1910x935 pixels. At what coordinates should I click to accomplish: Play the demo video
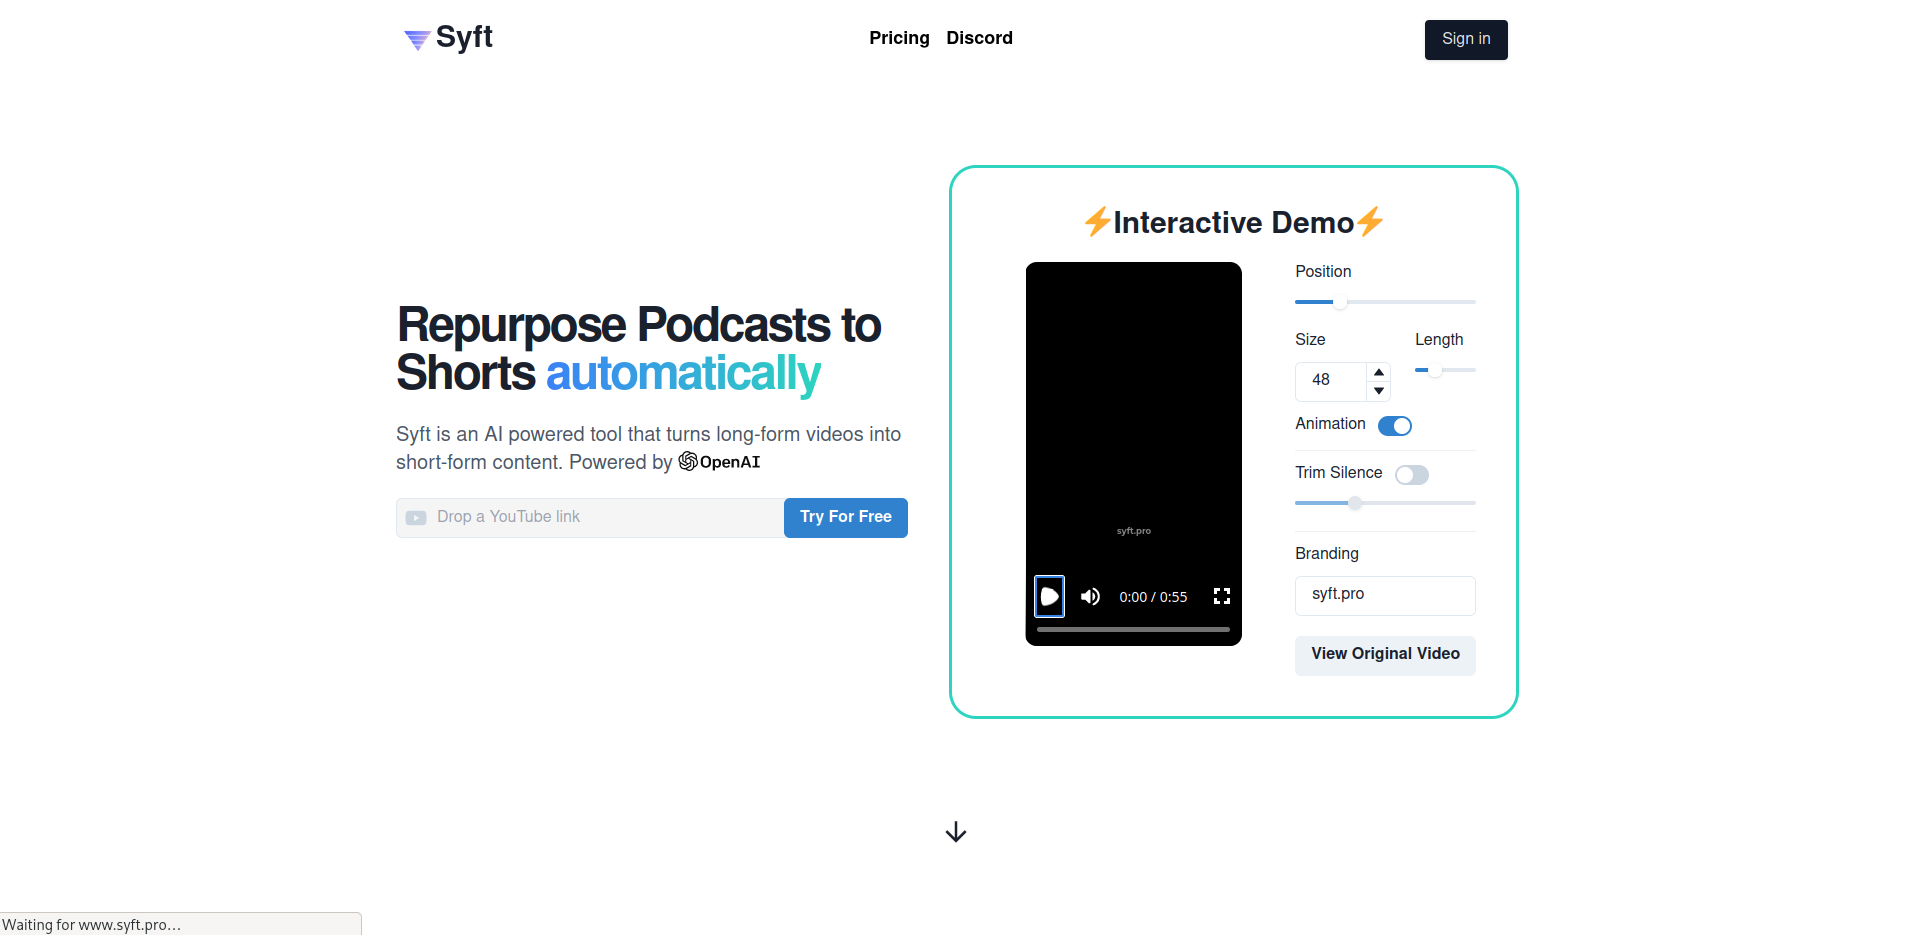[1049, 597]
